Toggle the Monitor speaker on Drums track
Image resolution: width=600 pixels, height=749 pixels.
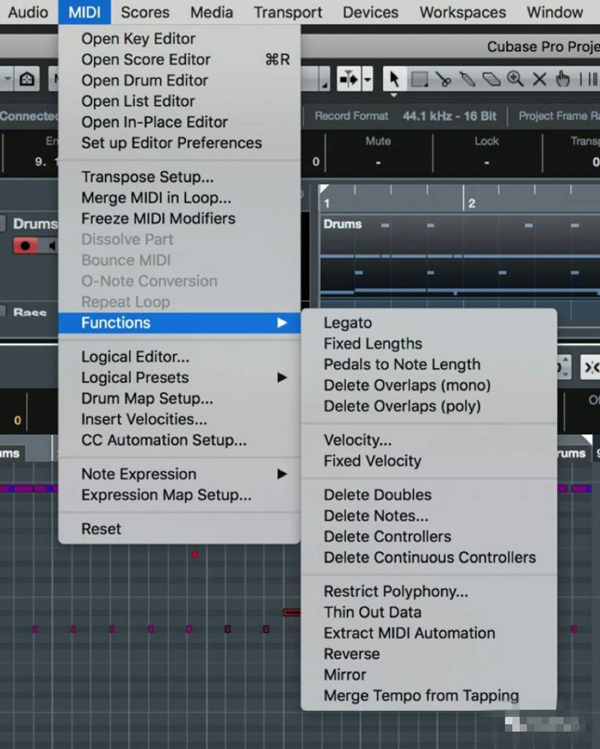(x=51, y=246)
